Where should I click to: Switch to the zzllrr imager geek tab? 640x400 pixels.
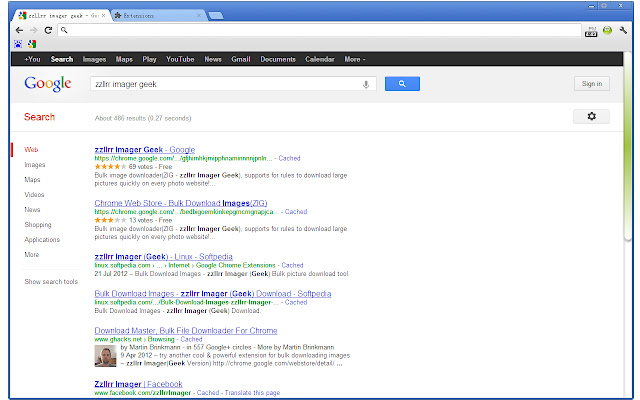coord(61,16)
